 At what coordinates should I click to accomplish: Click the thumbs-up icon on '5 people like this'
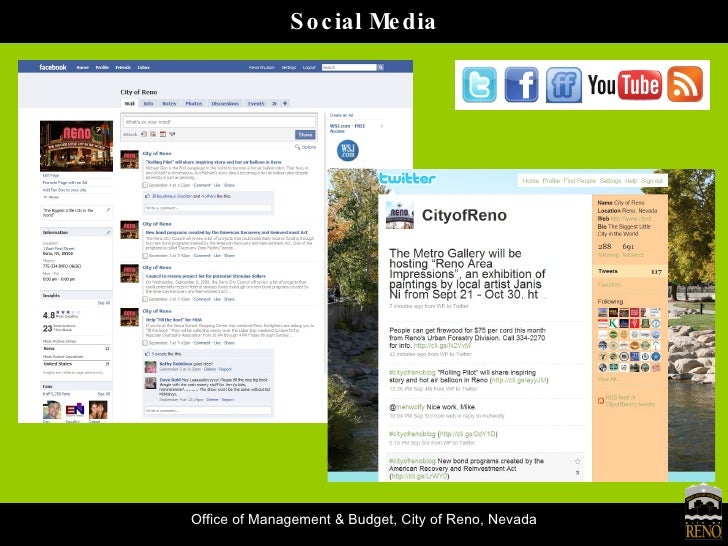click(x=147, y=354)
